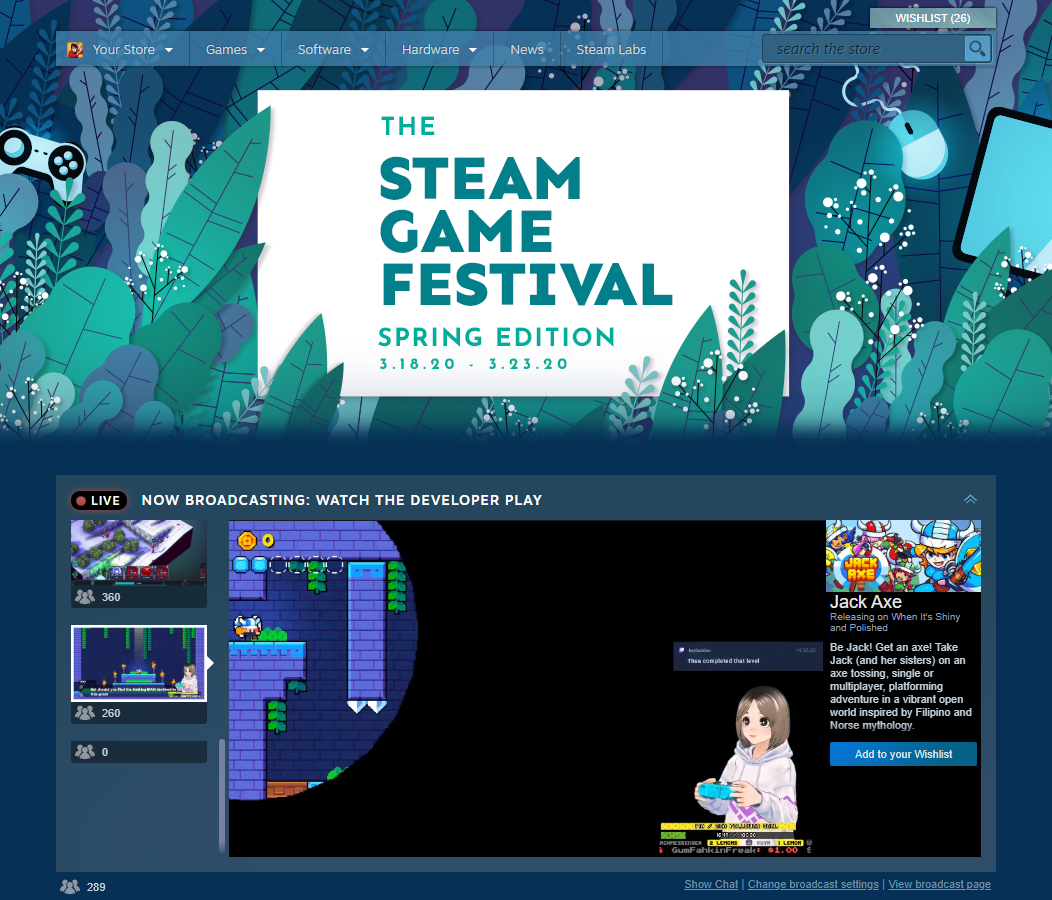Open the Games dropdown menu
1052x900 pixels.
coord(235,50)
